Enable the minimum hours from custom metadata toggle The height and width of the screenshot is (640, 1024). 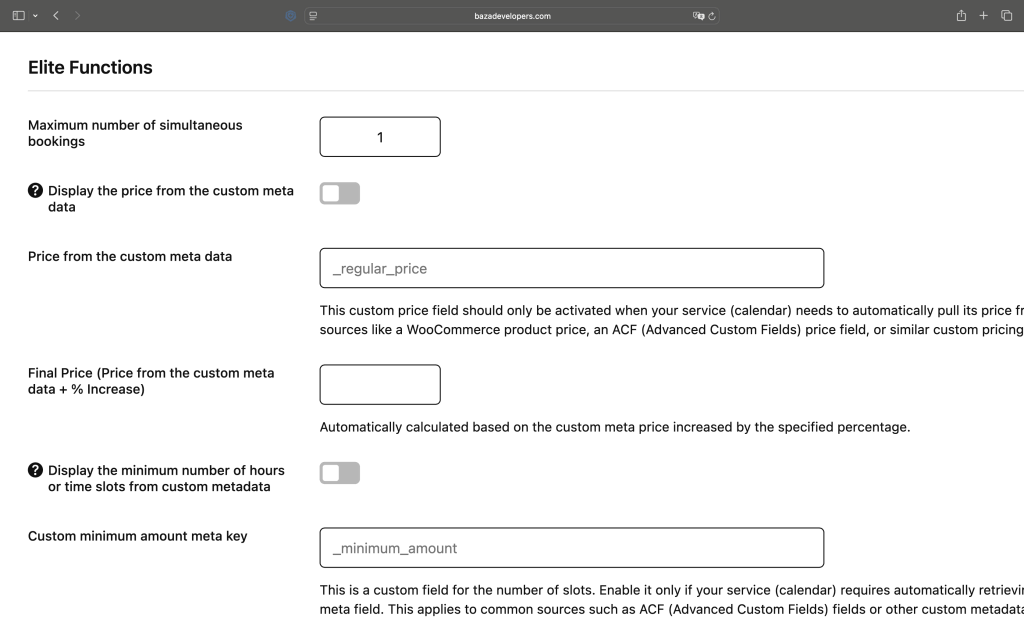click(340, 473)
